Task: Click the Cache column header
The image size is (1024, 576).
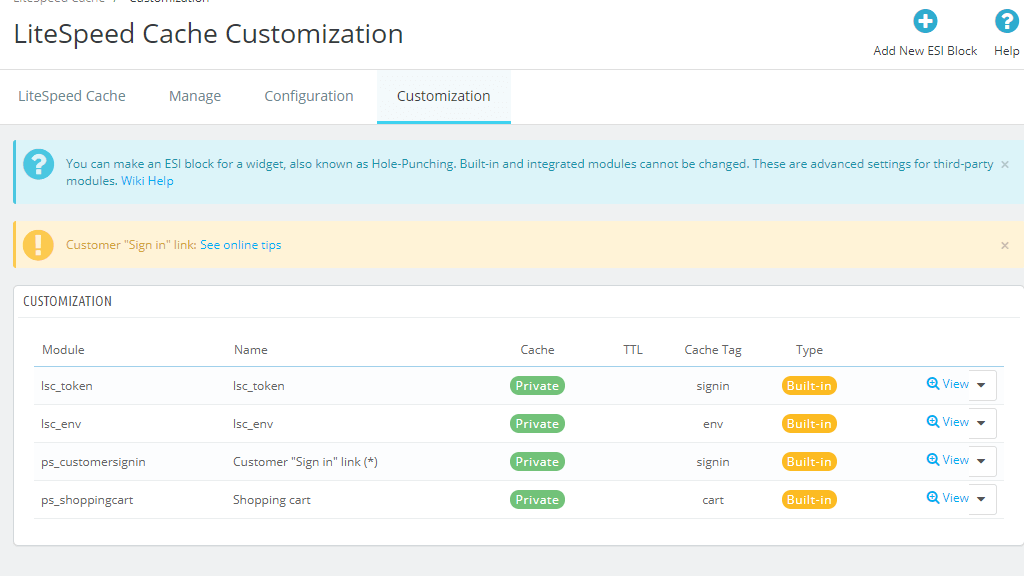Action: coord(537,350)
